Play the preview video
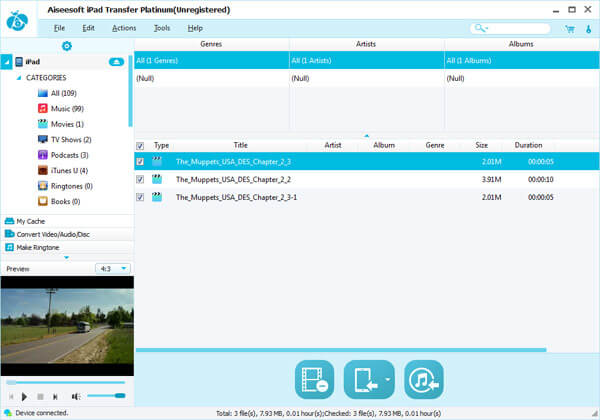This screenshot has width=600, height=420. [x=24, y=397]
